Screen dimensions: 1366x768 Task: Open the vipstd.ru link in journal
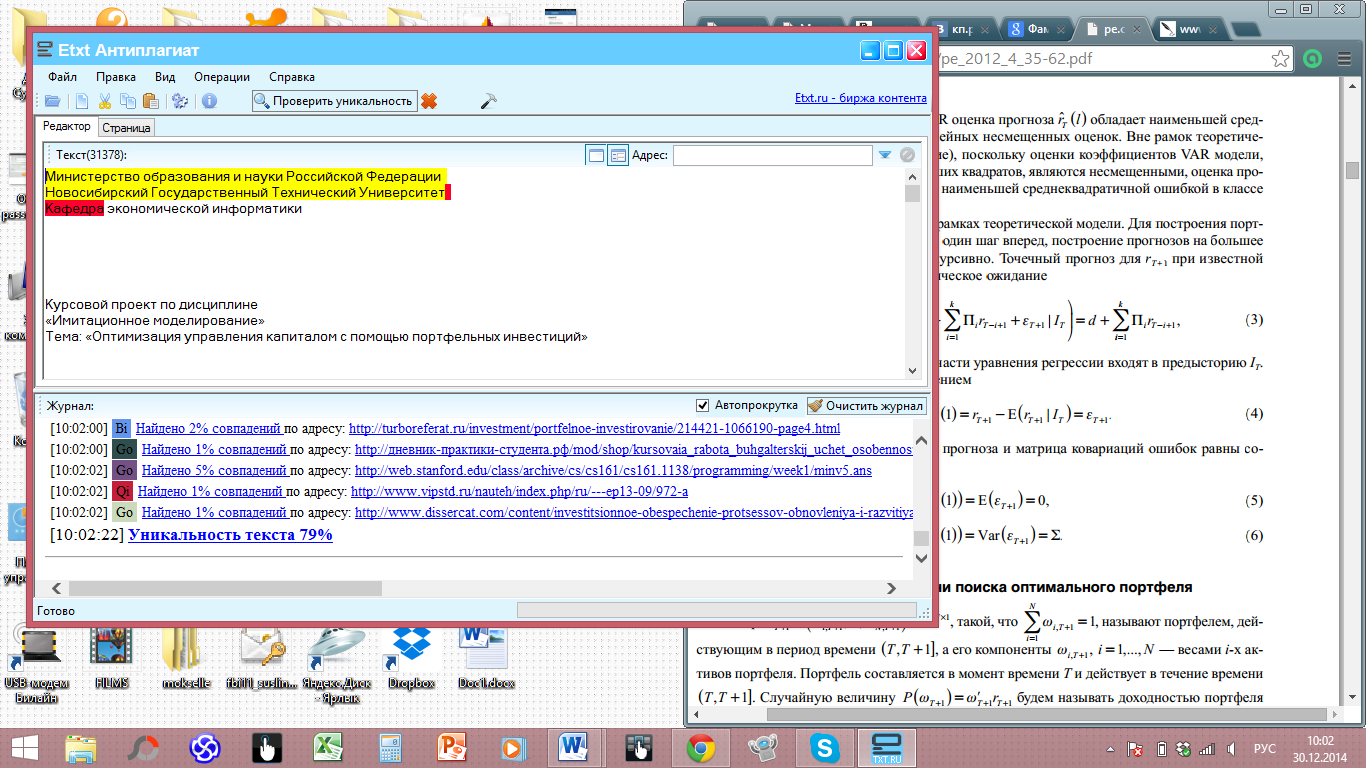click(519, 491)
